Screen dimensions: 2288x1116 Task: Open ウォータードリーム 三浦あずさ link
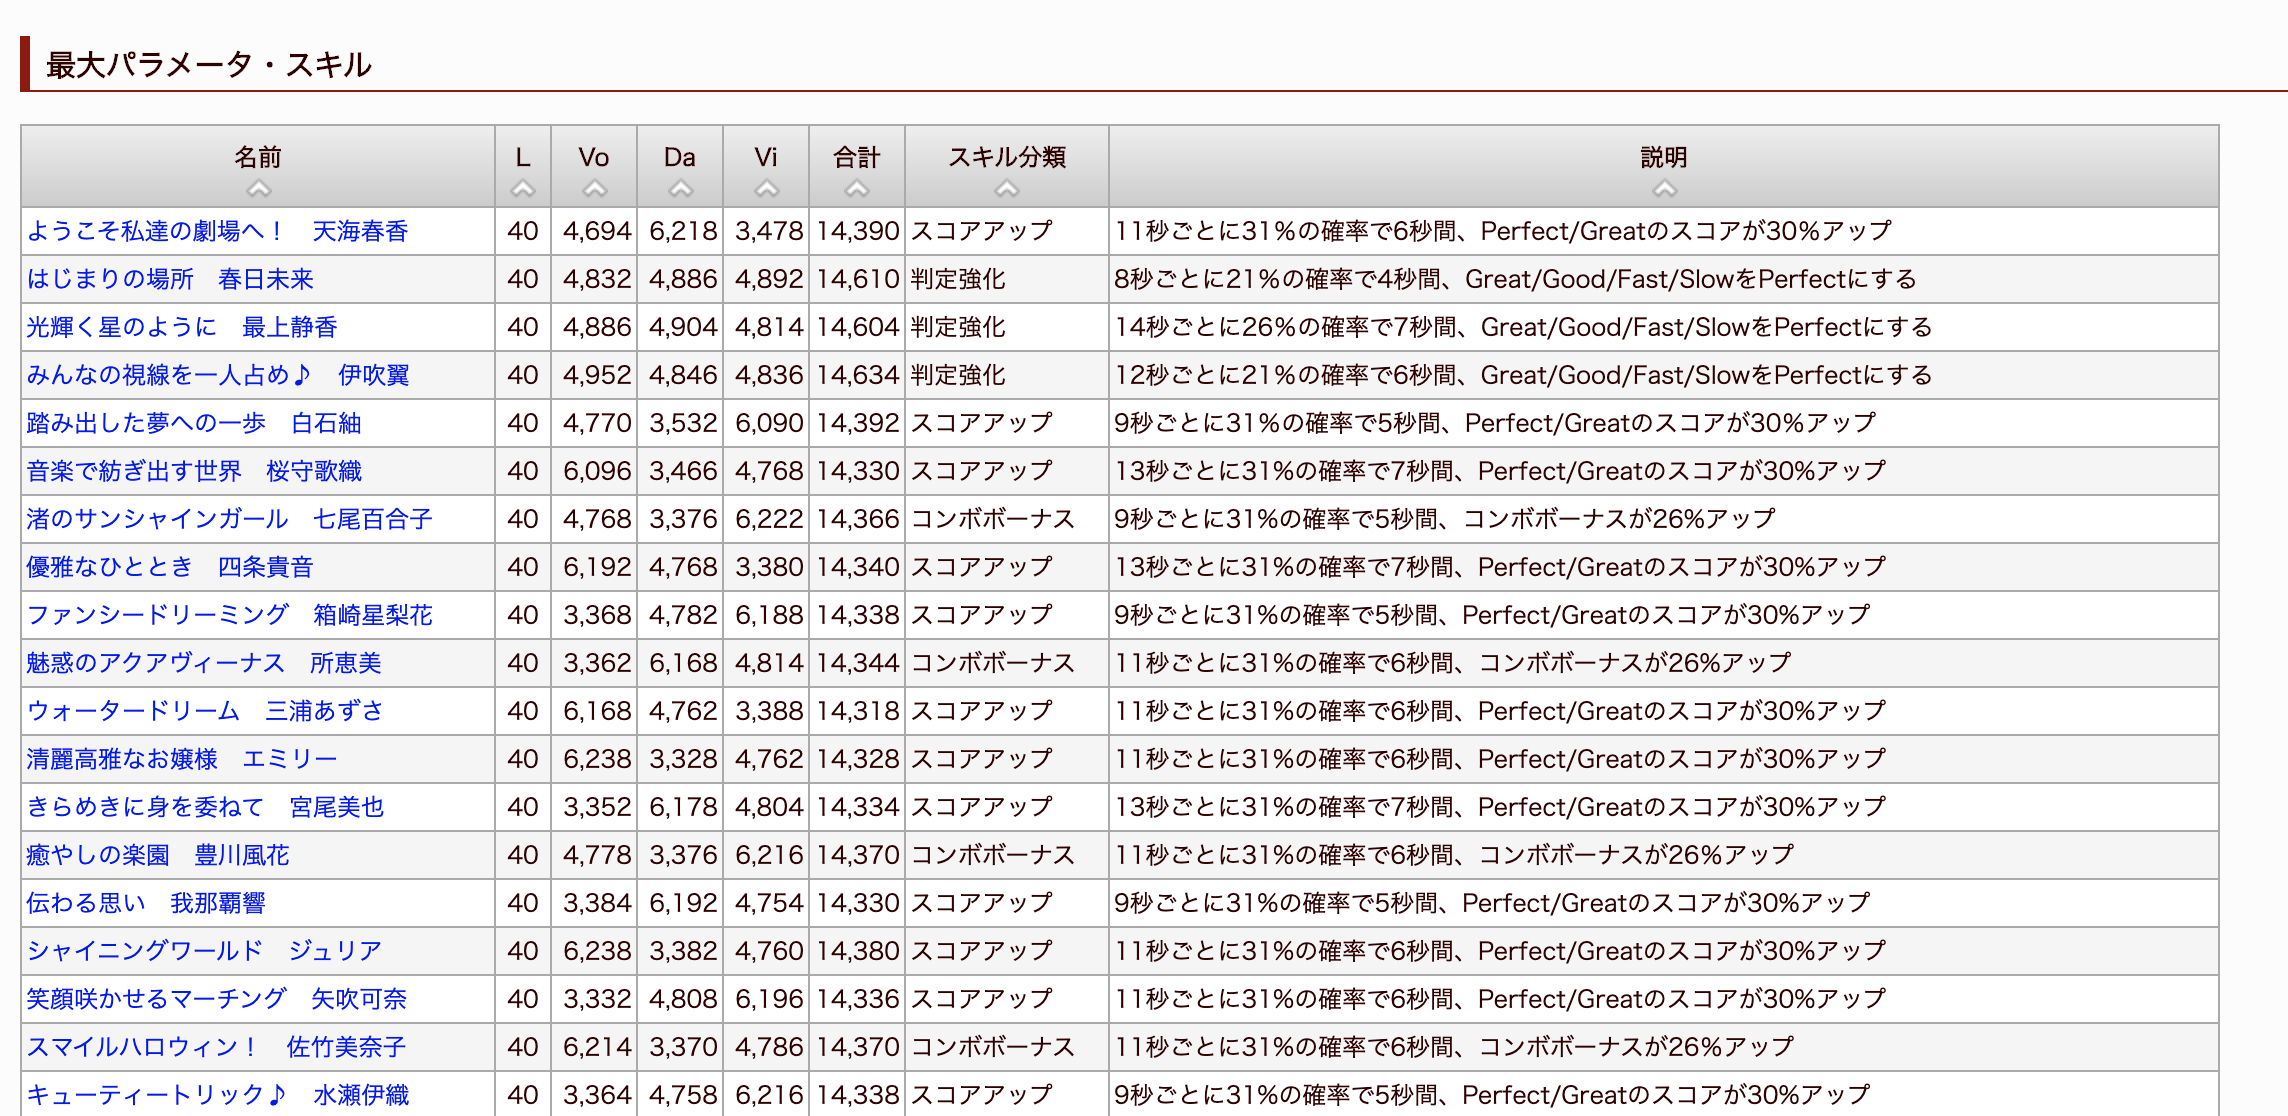tap(205, 711)
